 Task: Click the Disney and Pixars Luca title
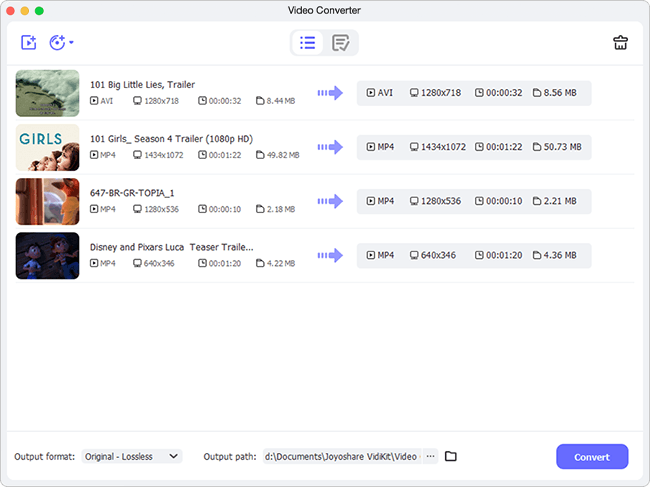pyautogui.click(x=172, y=247)
